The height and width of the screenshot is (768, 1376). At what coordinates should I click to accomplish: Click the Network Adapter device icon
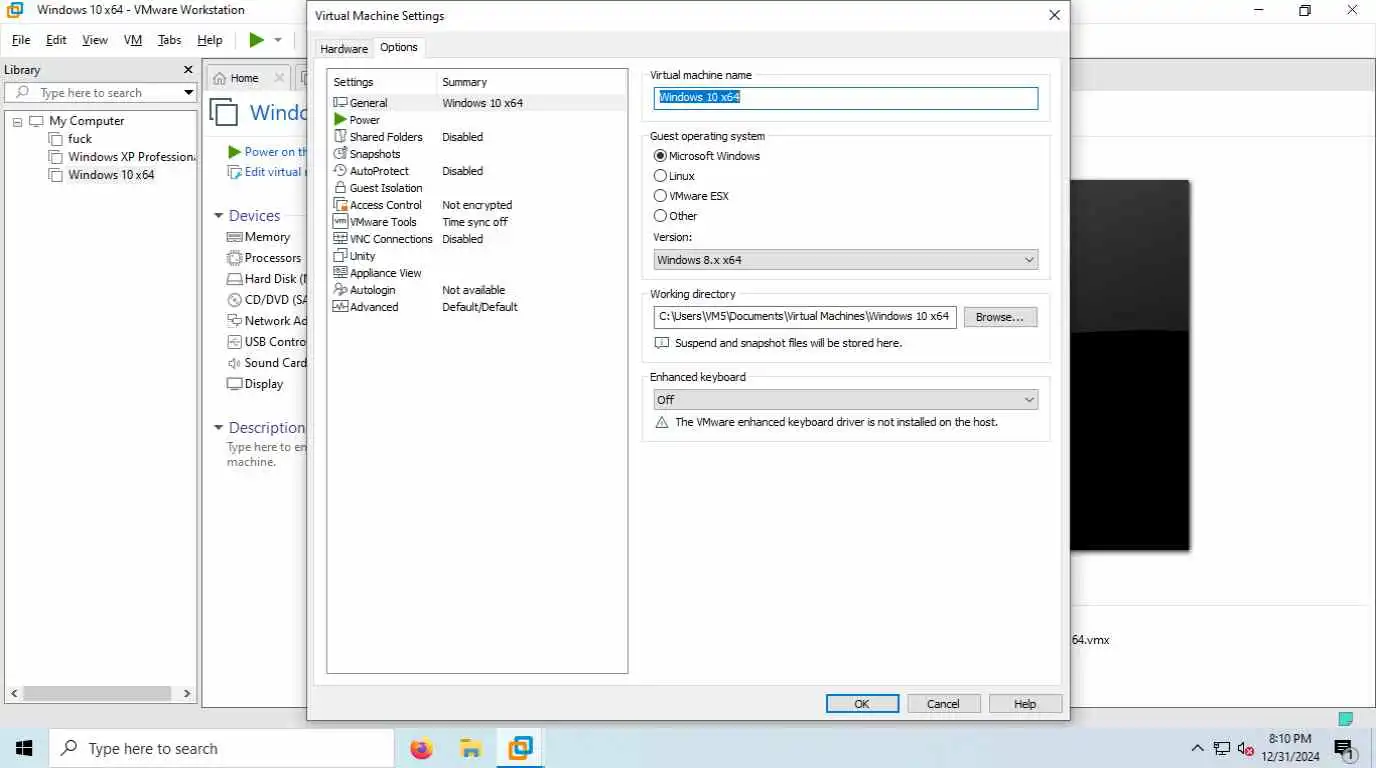point(235,321)
